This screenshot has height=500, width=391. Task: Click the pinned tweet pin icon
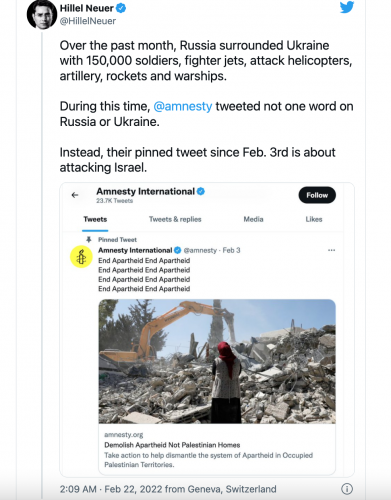[89, 239]
